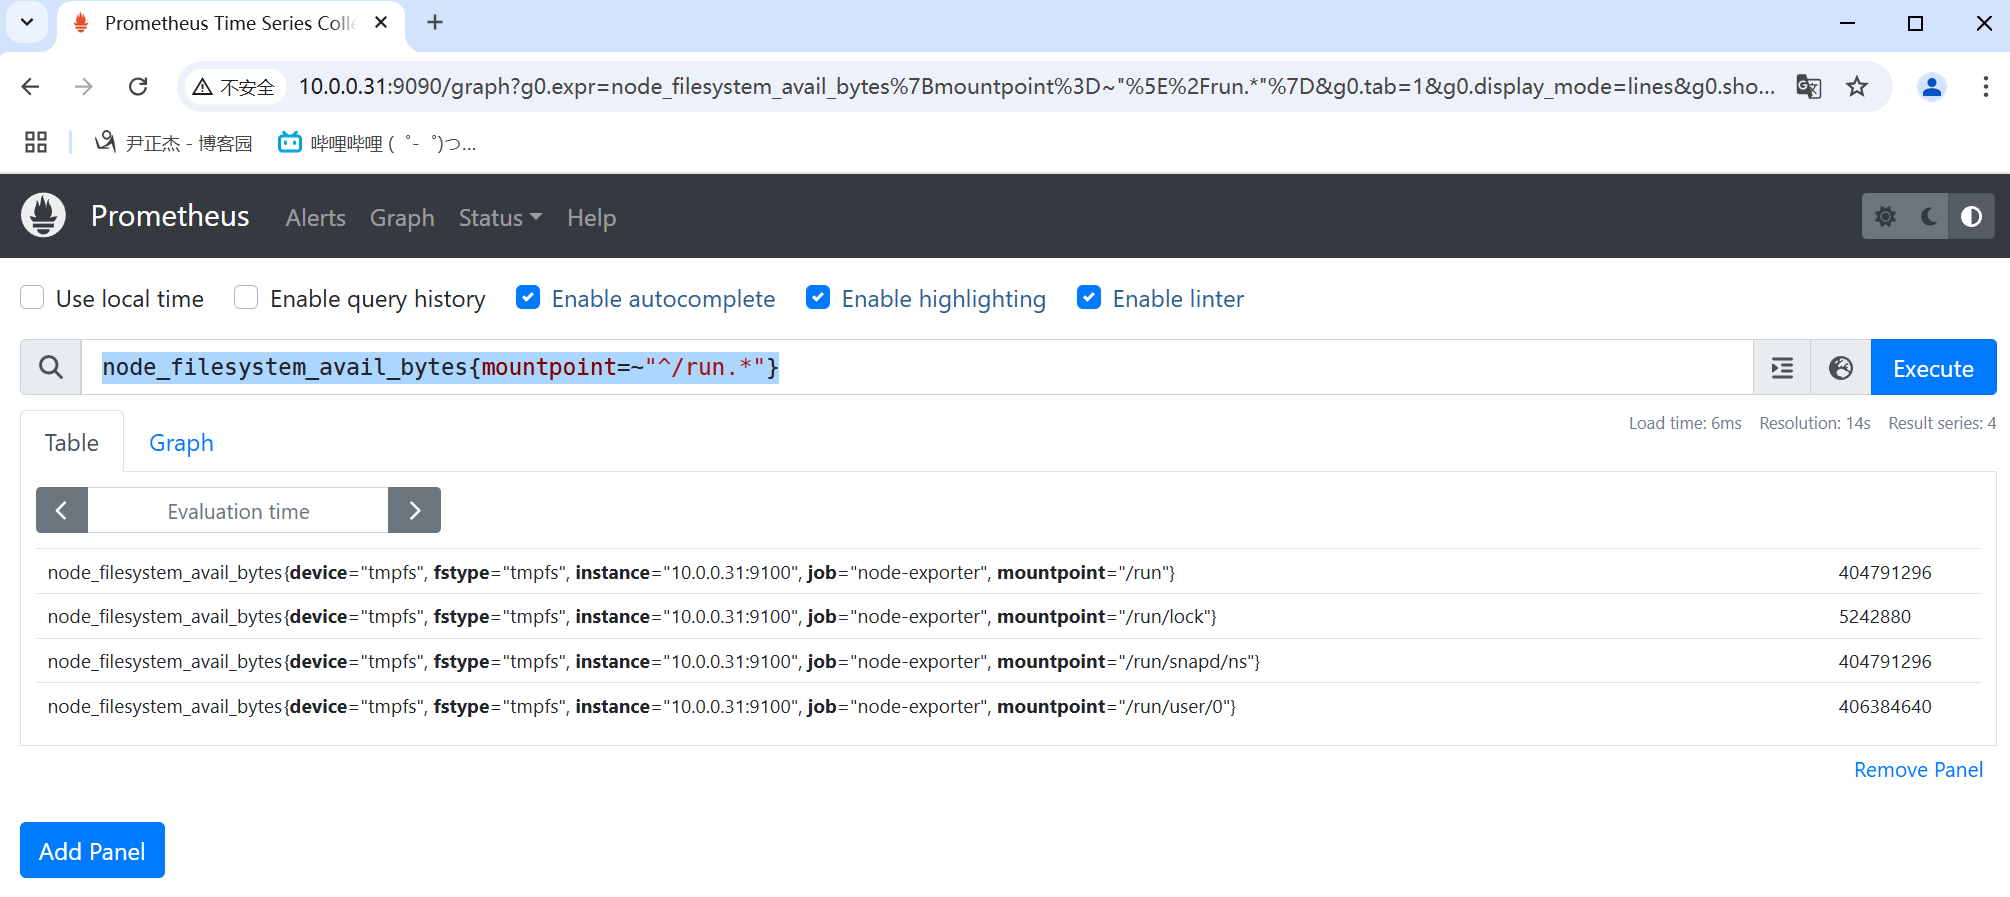The width and height of the screenshot is (2010, 897).
Task: Open the 尹正杰 - 博客园 bookmark
Action: click(x=174, y=143)
